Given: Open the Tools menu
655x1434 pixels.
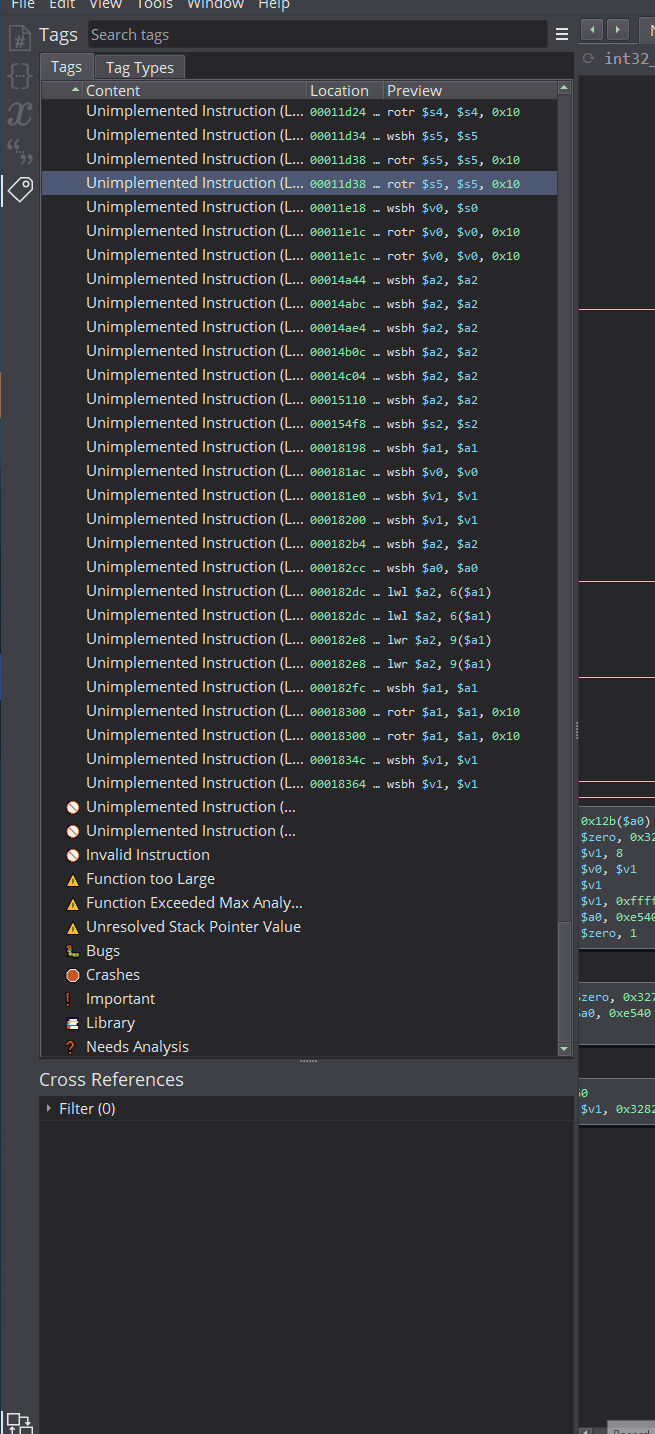Looking at the screenshot, I should click(154, 6).
